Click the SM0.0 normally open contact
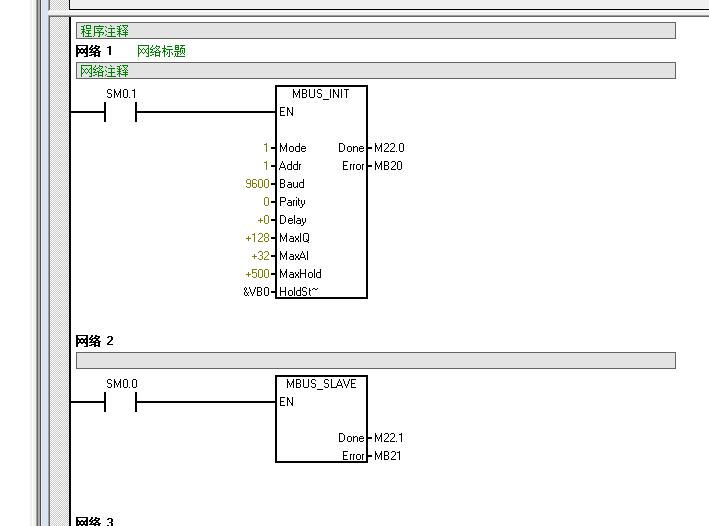 (x=120, y=402)
